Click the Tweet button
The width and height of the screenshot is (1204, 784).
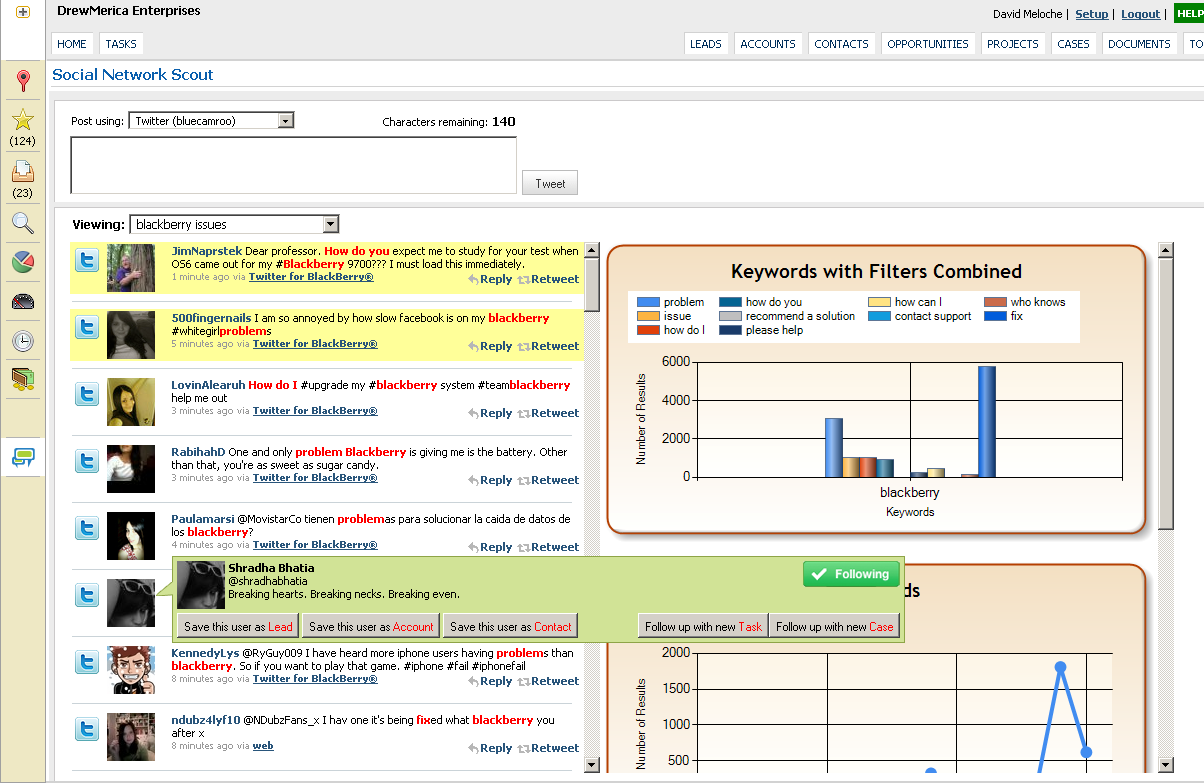(x=550, y=183)
